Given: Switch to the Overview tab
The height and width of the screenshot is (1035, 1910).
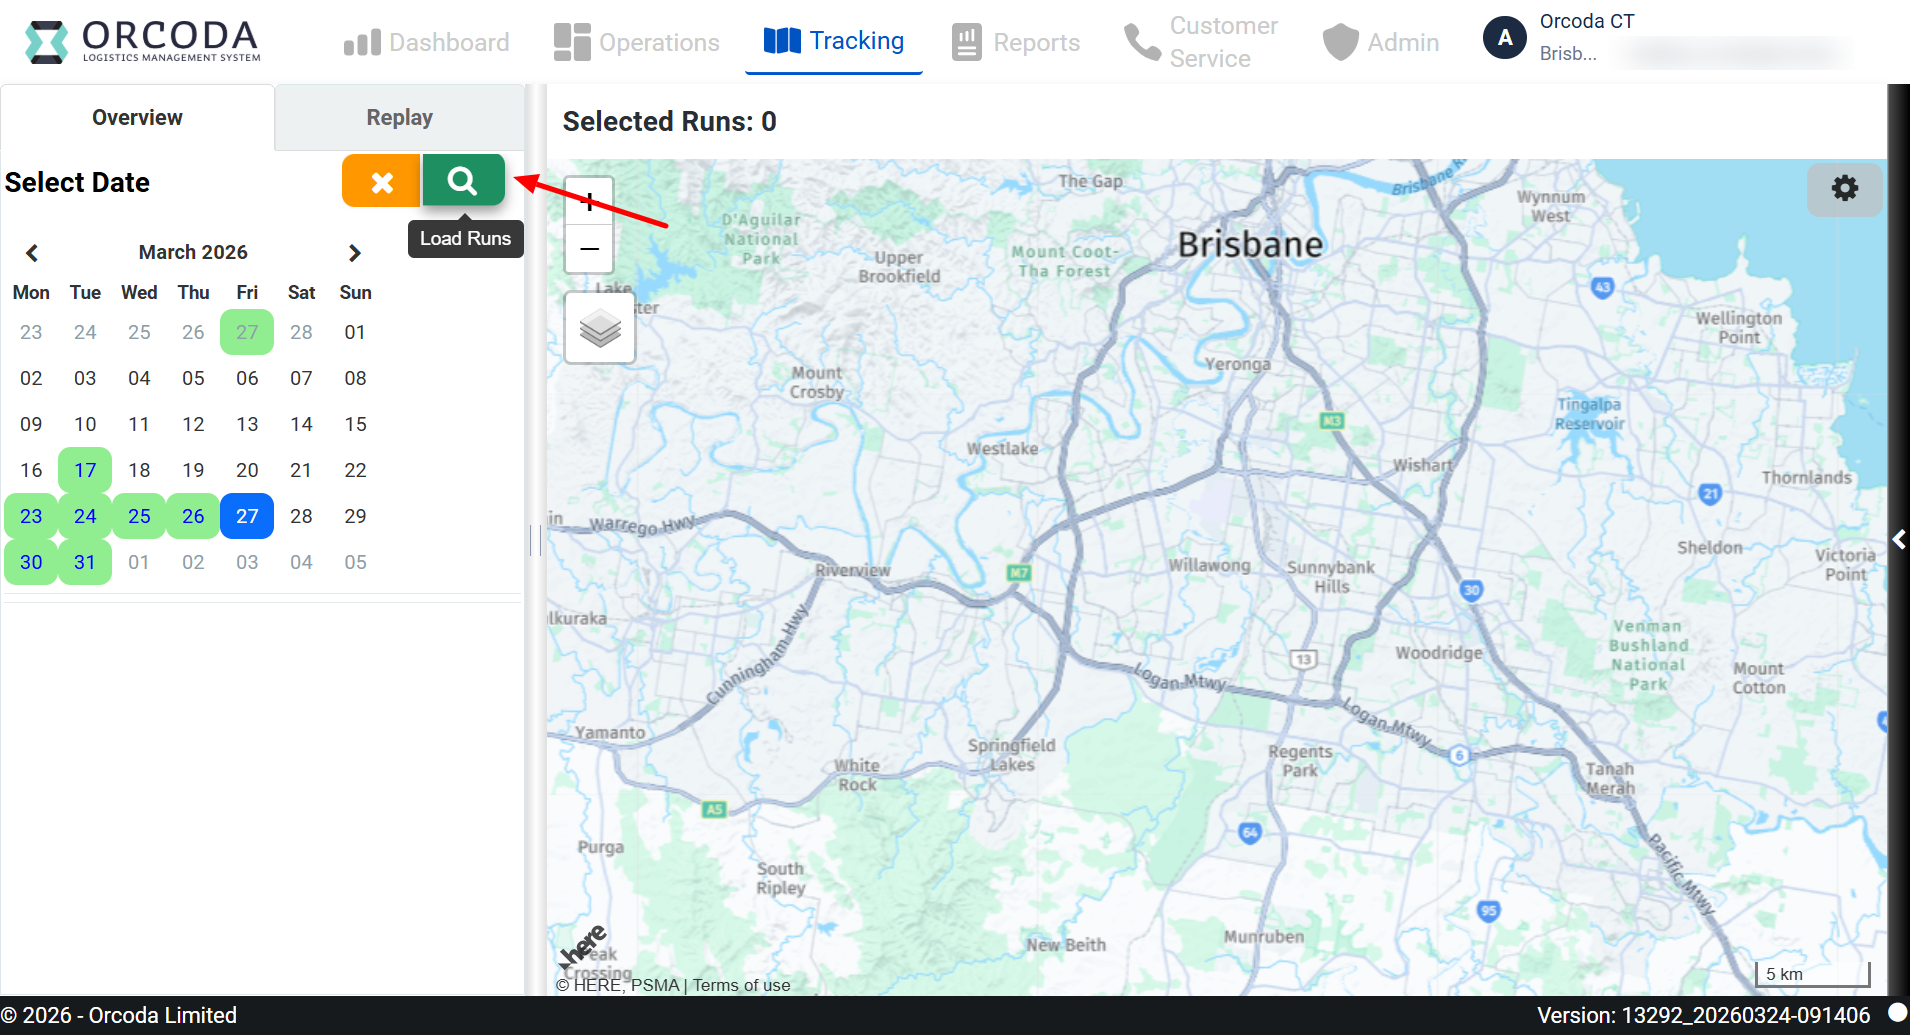Looking at the screenshot, I should point(137,117).
